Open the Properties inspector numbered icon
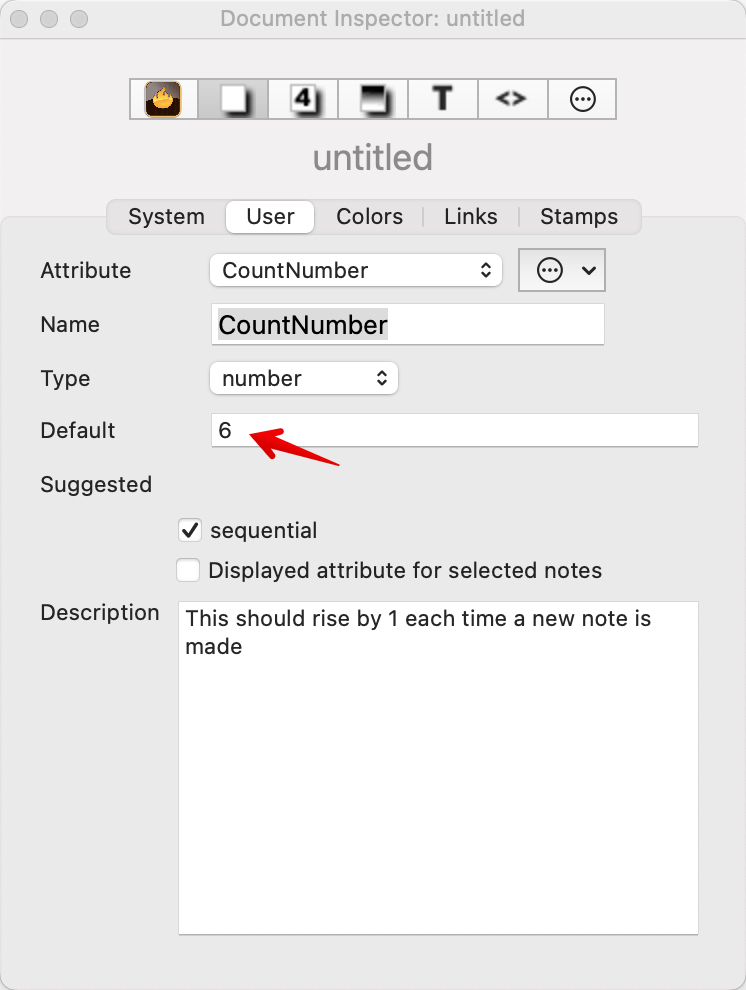Viewport: 746px width, 990px height. point(303,99)
